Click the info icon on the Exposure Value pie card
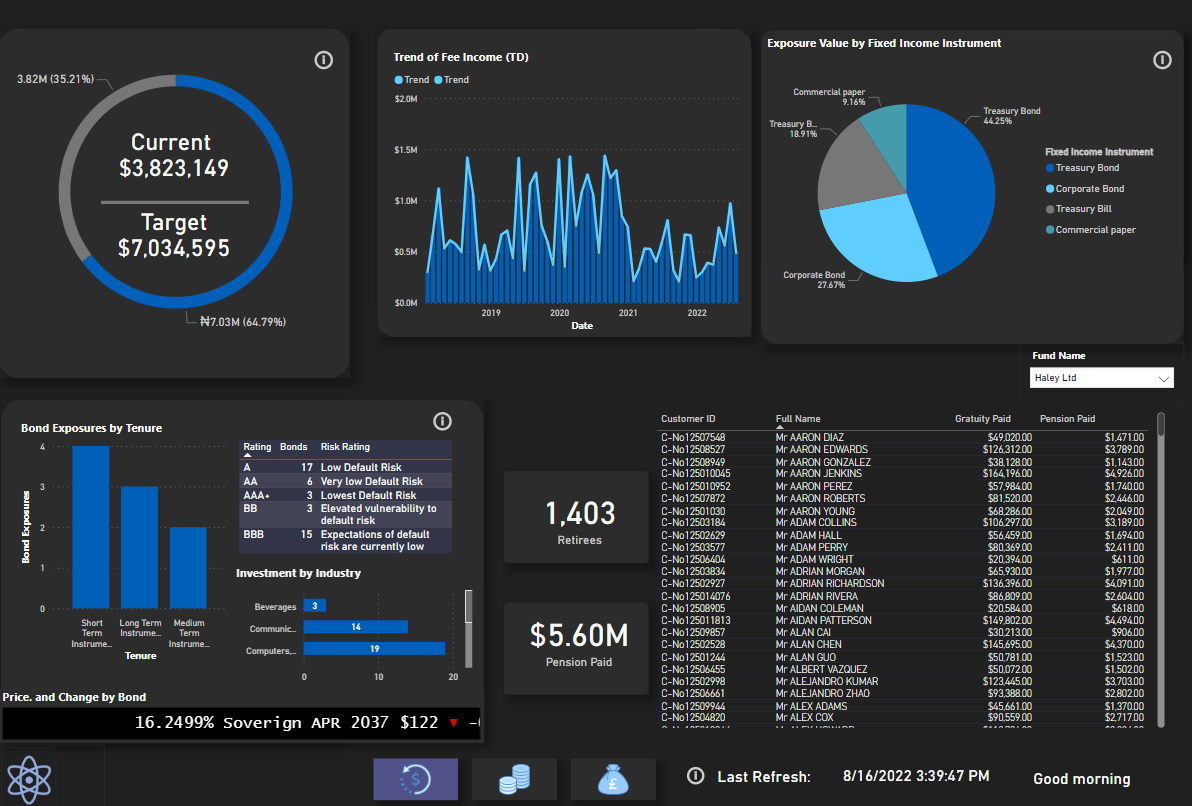The width and height of the screenshot is (1192, 806). (1161, 60)
